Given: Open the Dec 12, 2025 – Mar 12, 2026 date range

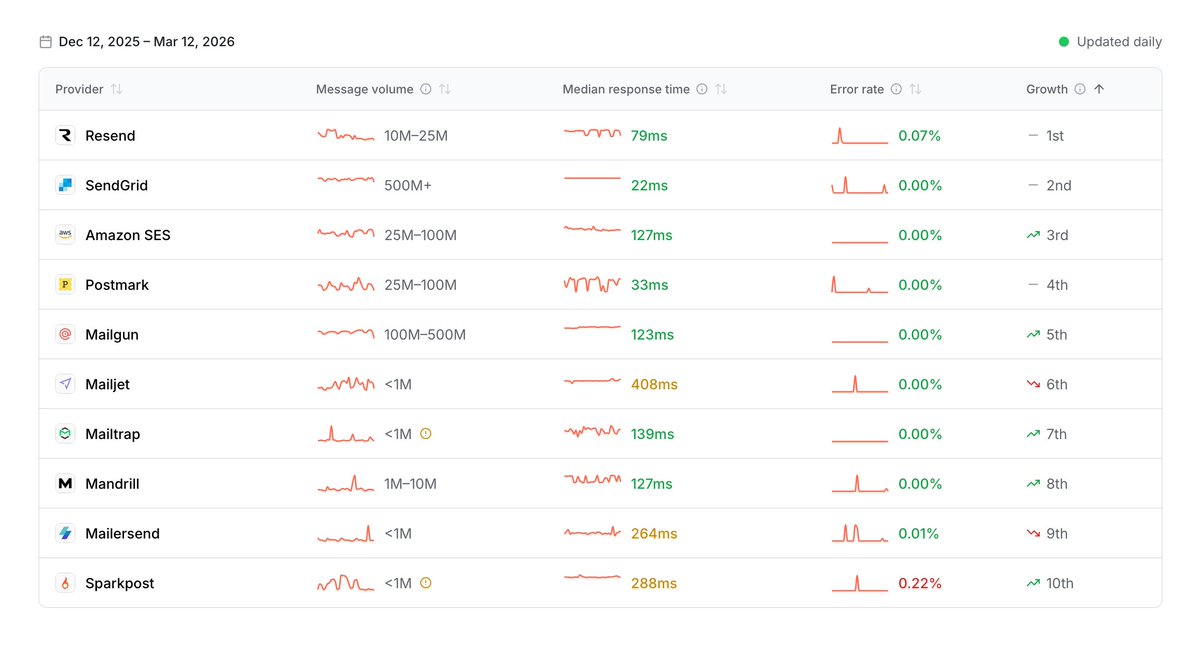Looking at the screenshot, I should [x=147, y=42].
